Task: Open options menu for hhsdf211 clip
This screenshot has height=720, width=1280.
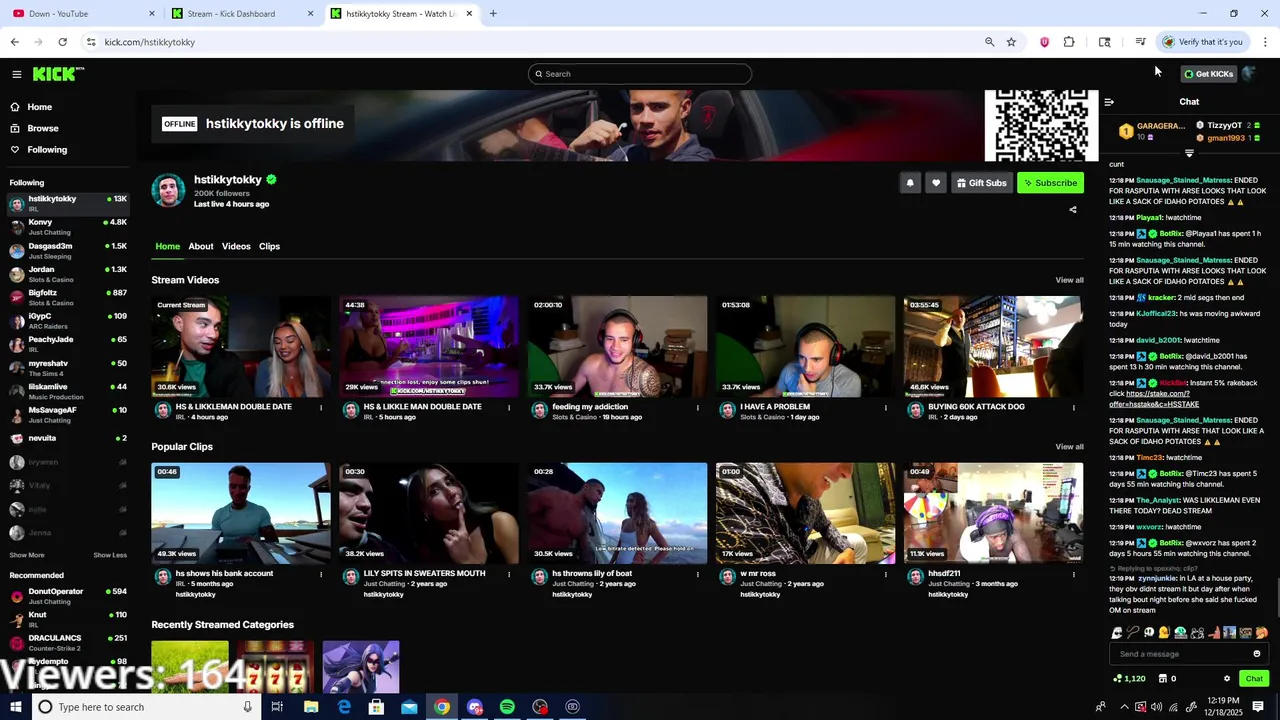Action: [1074, 574]
